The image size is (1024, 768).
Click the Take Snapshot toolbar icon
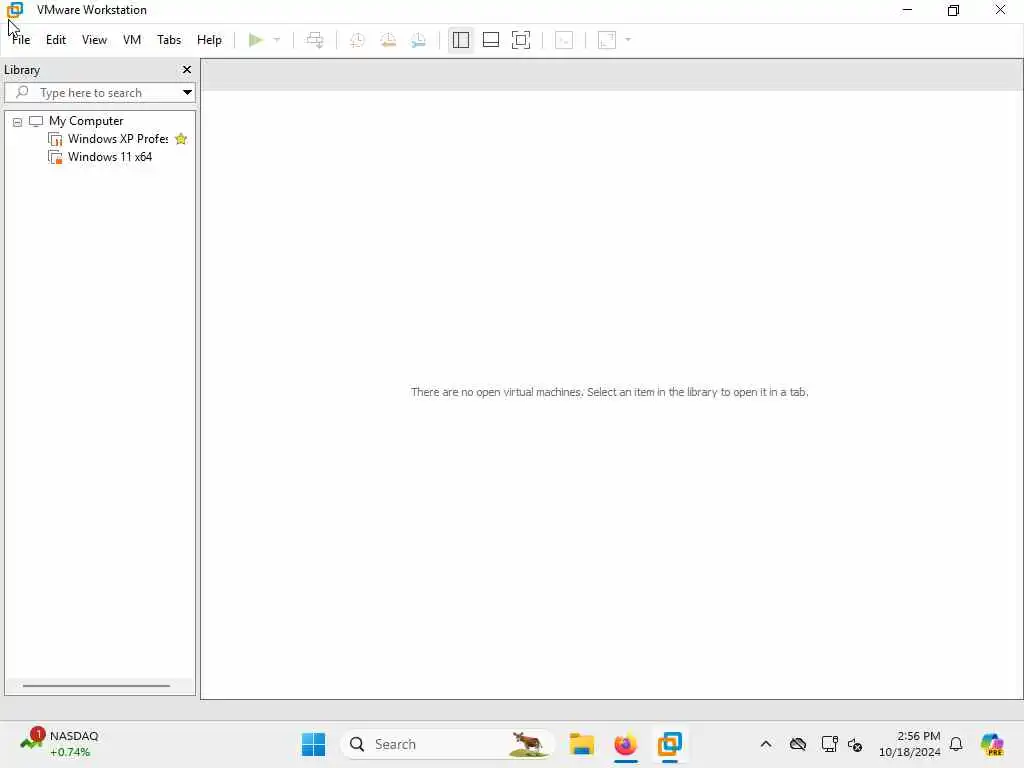click(x=357, y=40)
